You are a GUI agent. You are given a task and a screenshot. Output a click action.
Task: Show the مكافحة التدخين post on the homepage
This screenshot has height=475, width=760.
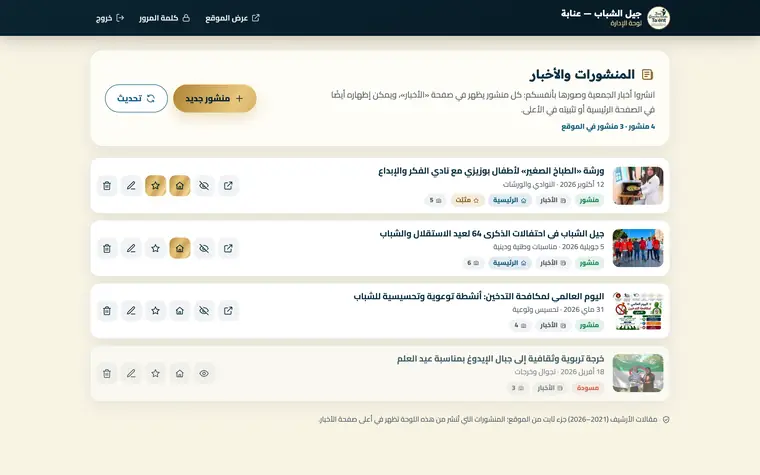[180, 311]
